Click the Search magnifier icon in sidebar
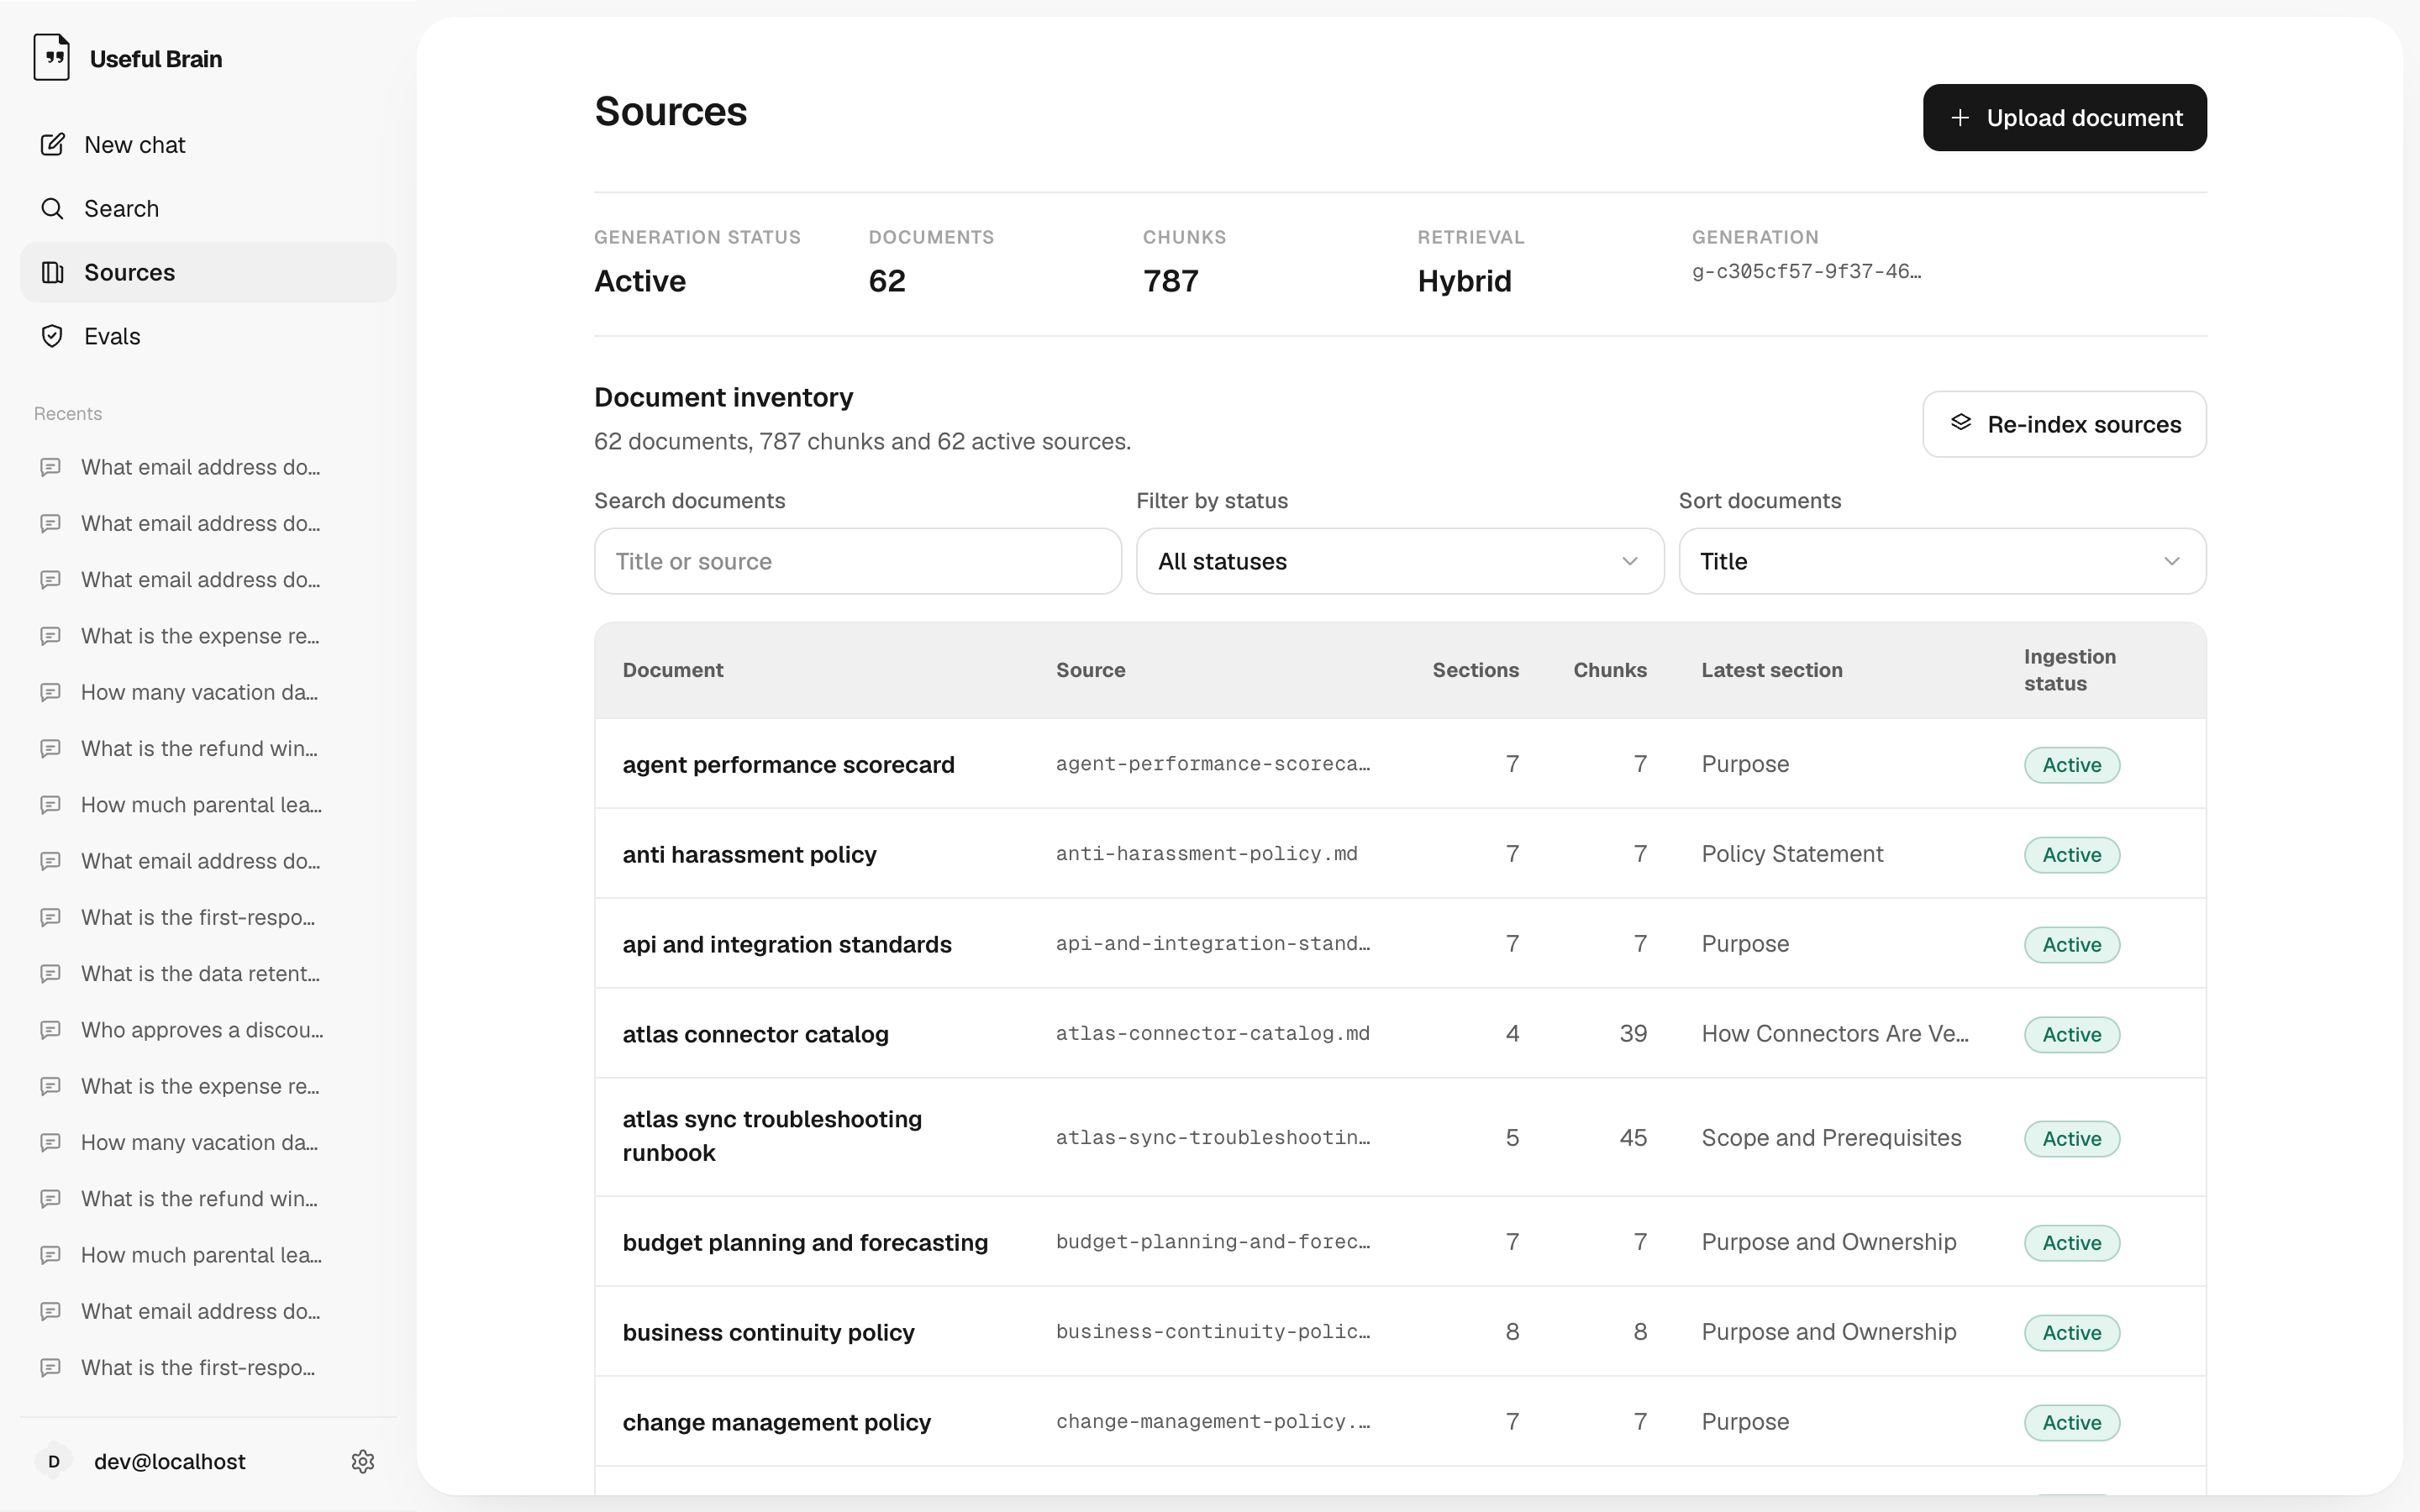The image size is (2420, 1512). coord(52,209)
